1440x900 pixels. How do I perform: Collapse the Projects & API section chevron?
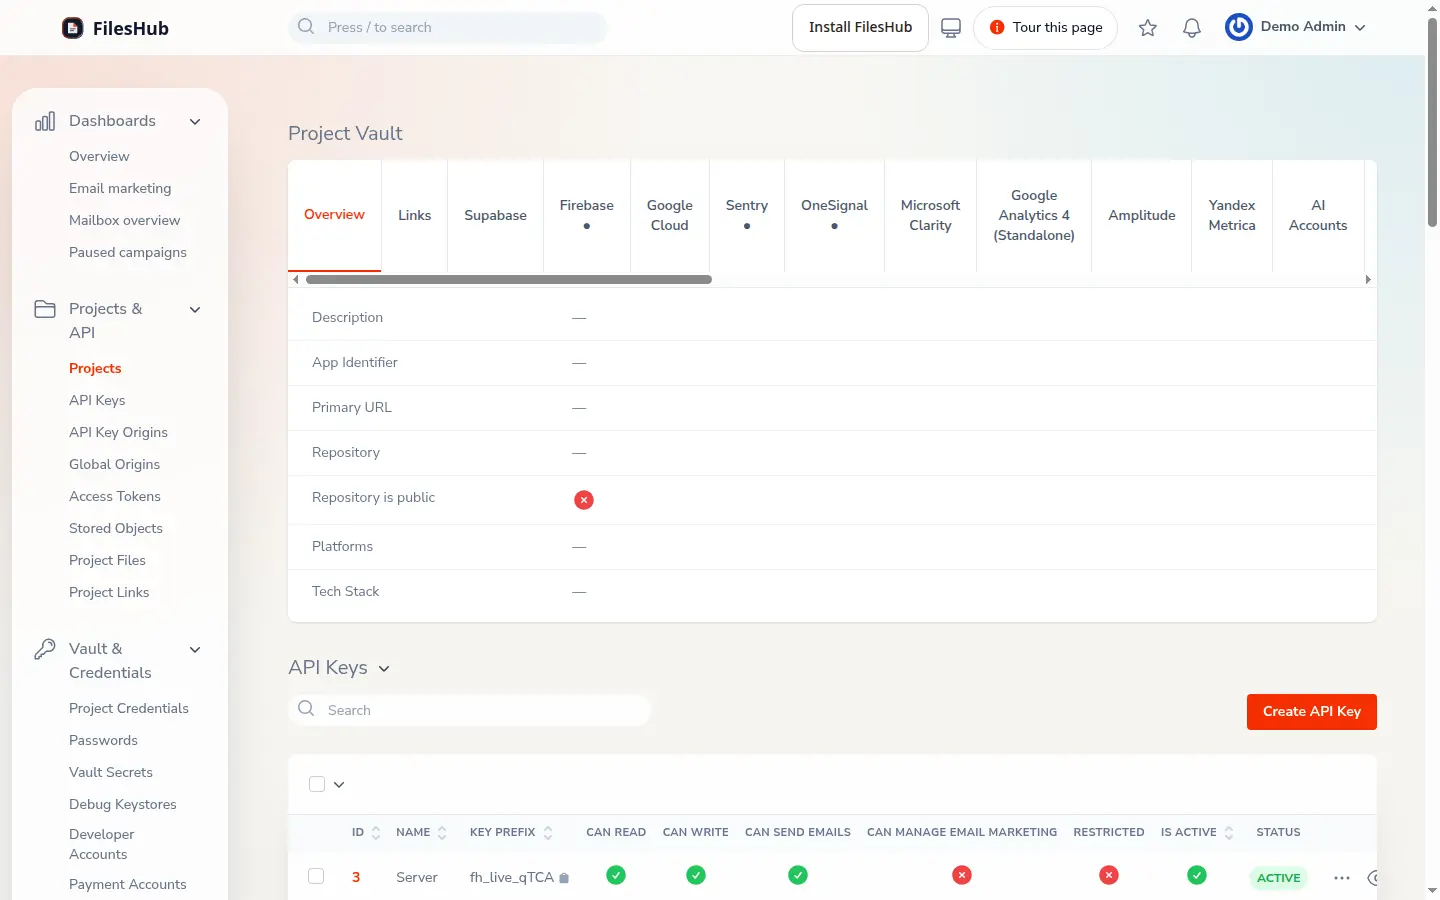click(195, 310)
